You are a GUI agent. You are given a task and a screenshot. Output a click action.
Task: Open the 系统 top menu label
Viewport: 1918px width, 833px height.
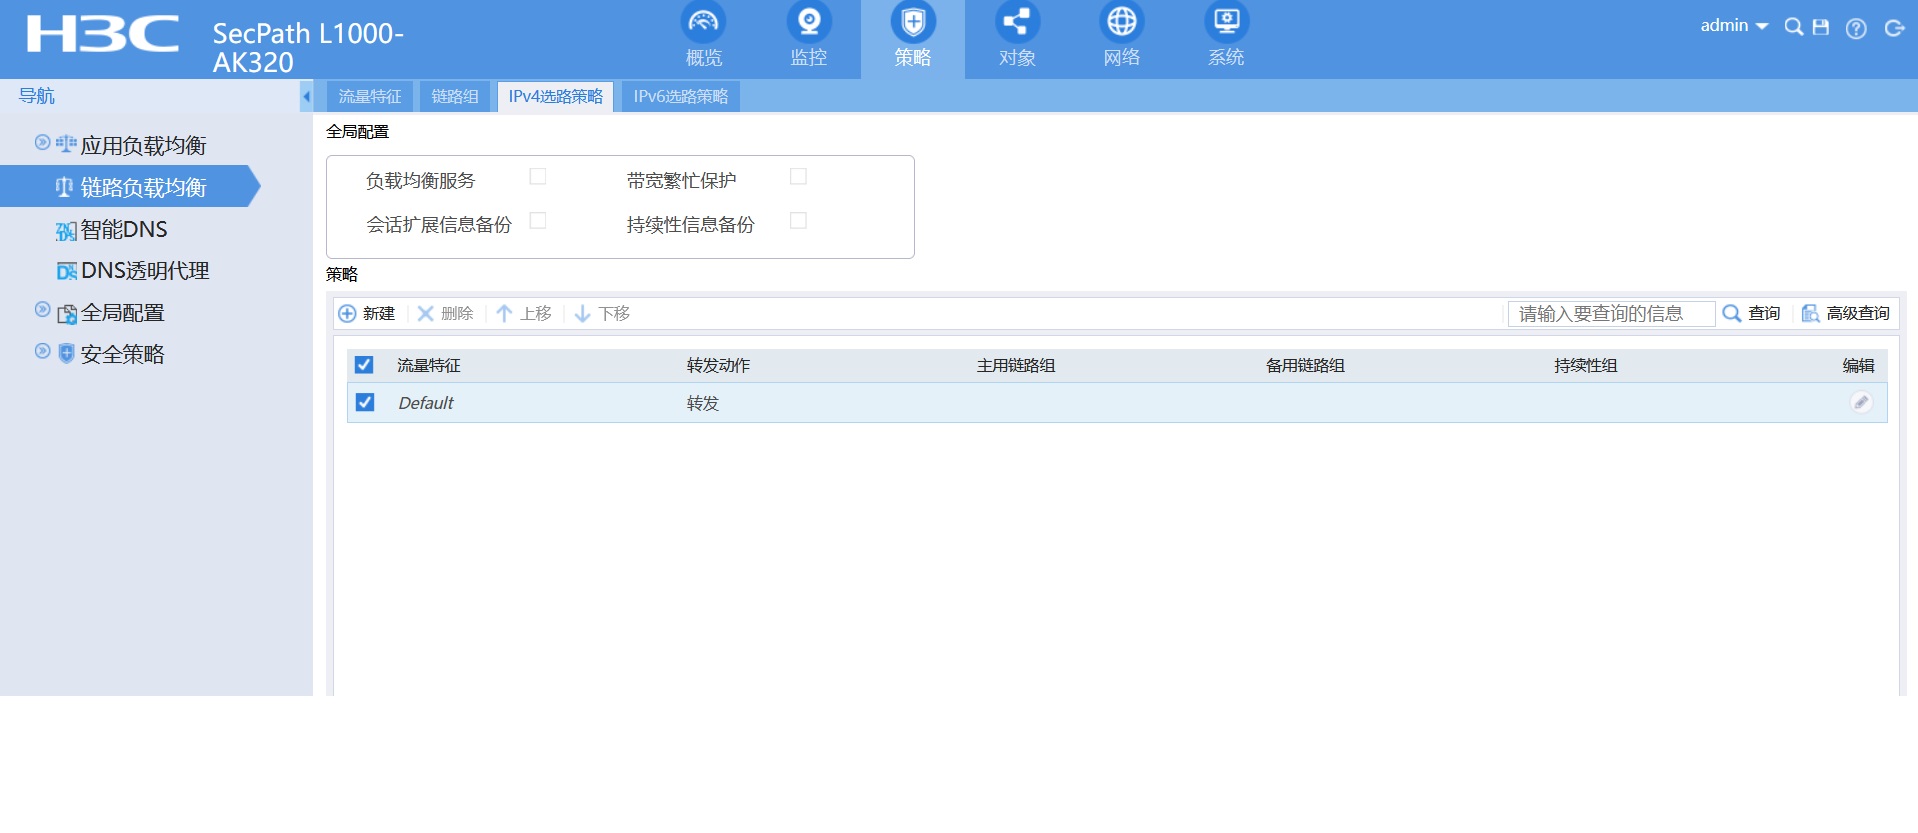pyautogui.click(x=1226, y=58)
